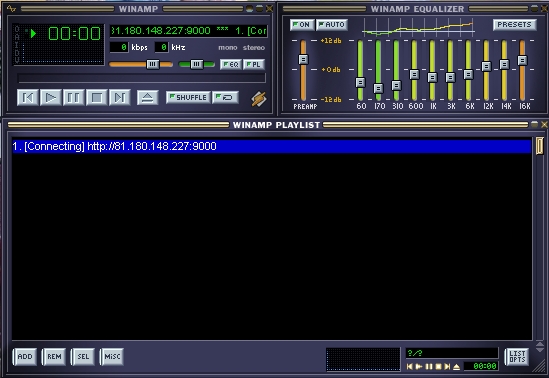The width and height of the screenshot is (549, 378).
Task: Turn equalizer ON button off
Action: coord(302,25)
